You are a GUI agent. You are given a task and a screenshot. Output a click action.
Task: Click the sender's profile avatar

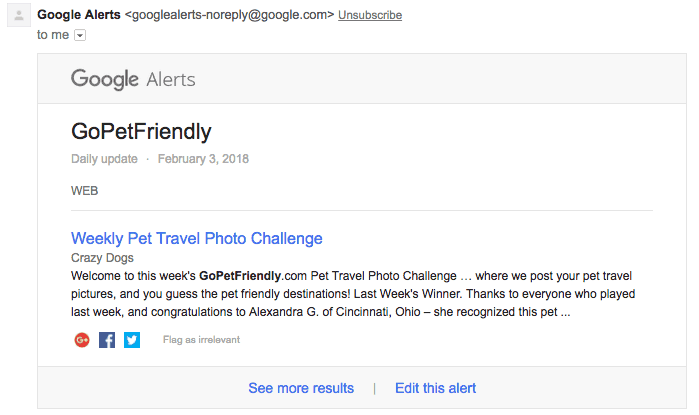point(19,16)
